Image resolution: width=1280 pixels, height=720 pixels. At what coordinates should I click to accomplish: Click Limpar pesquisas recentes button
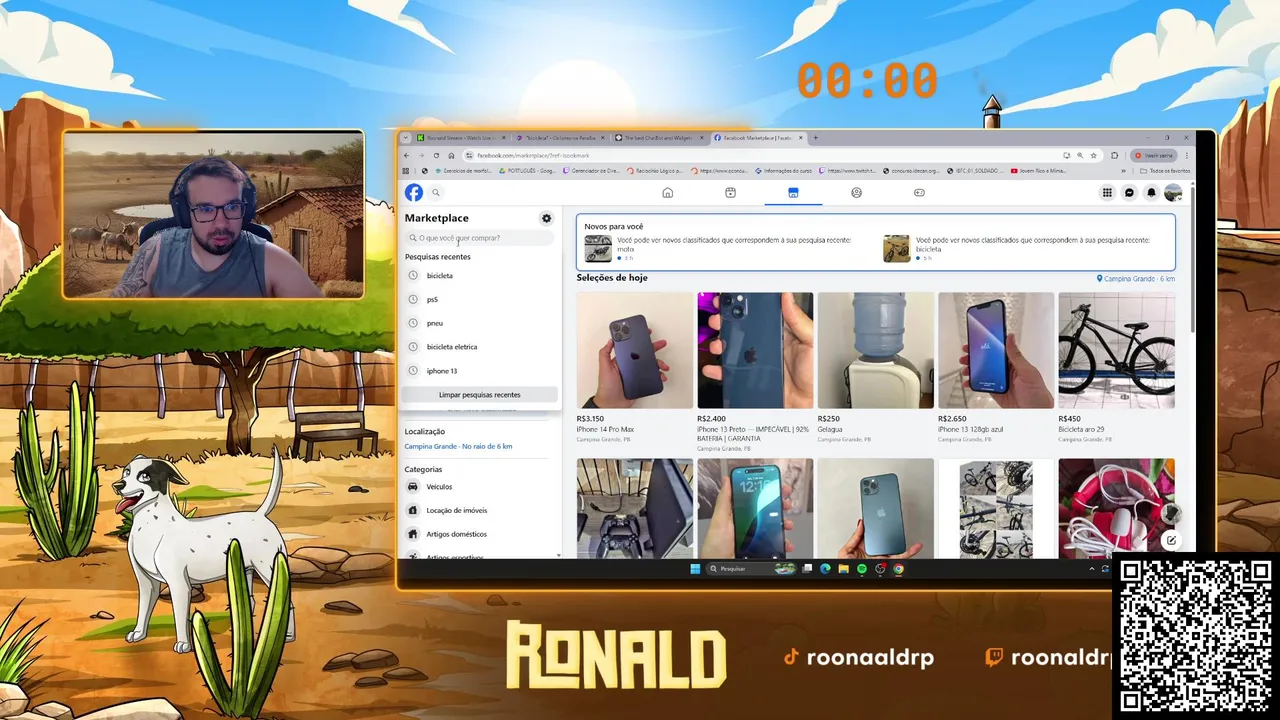coord(479,395)
